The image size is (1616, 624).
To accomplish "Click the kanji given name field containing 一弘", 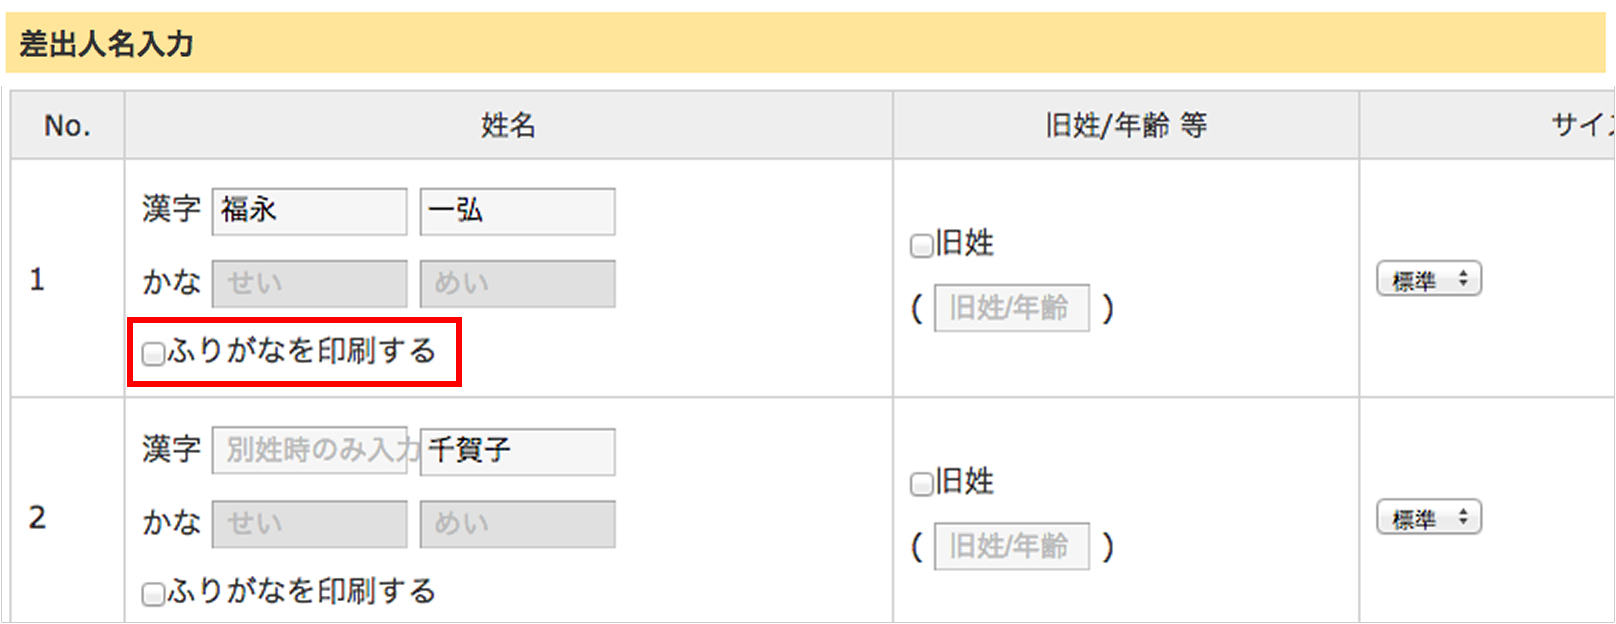I will [517, 211].
